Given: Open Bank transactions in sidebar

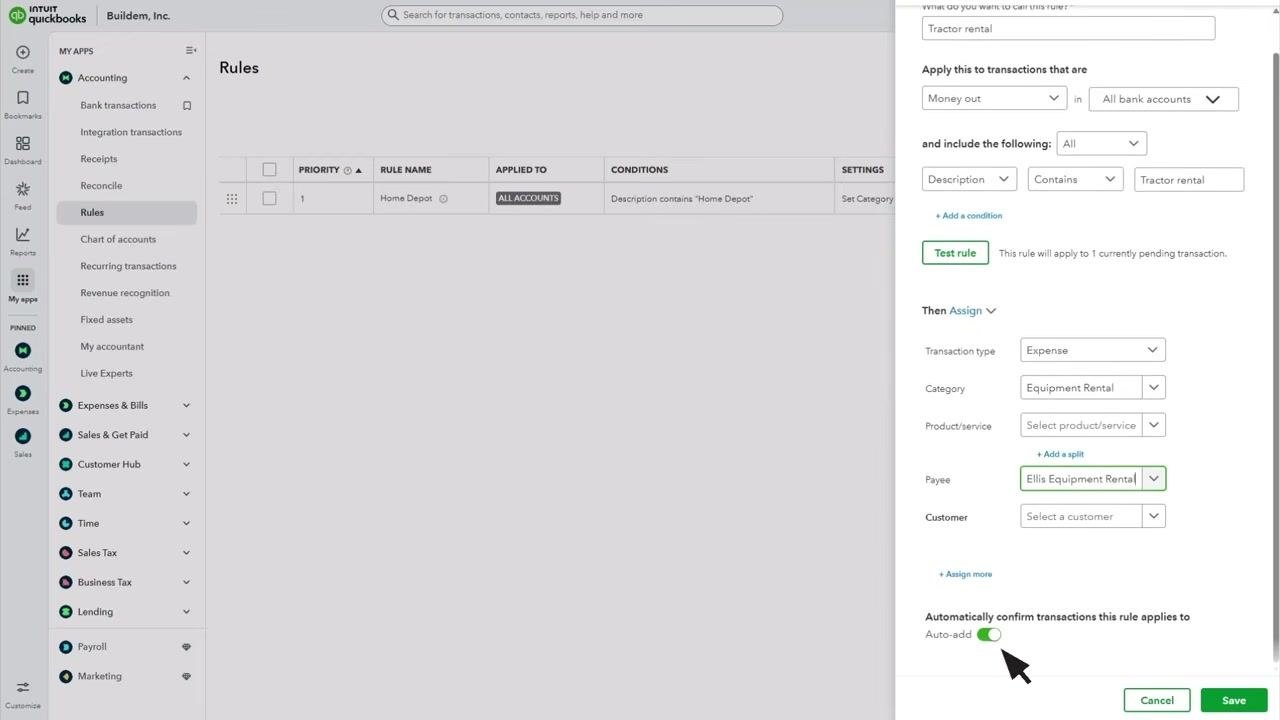Looking at the screenshot, I should pyautogui.click(x=118, y=105).
